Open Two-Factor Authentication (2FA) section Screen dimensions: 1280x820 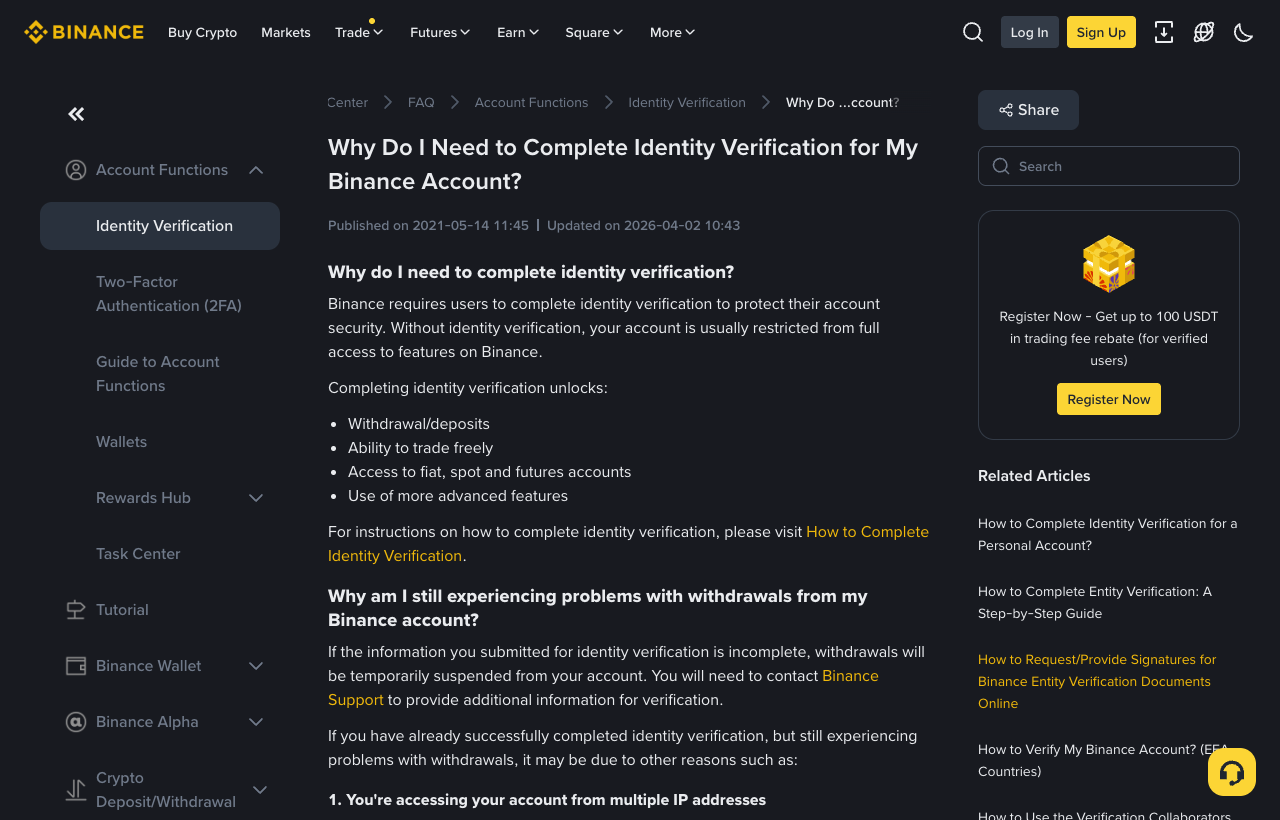tap(169, 294)
